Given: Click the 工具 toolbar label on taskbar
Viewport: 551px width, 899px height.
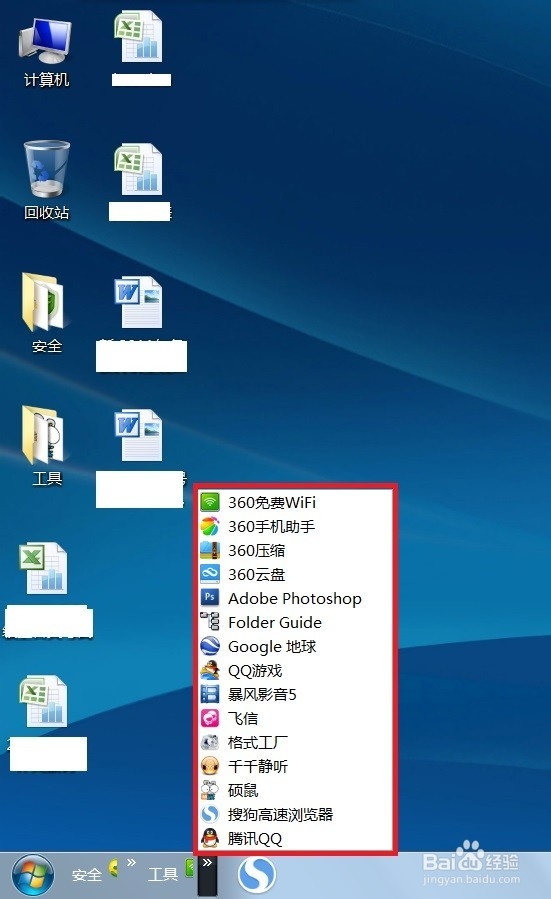Looking at the screenshot, I should 163,874.
